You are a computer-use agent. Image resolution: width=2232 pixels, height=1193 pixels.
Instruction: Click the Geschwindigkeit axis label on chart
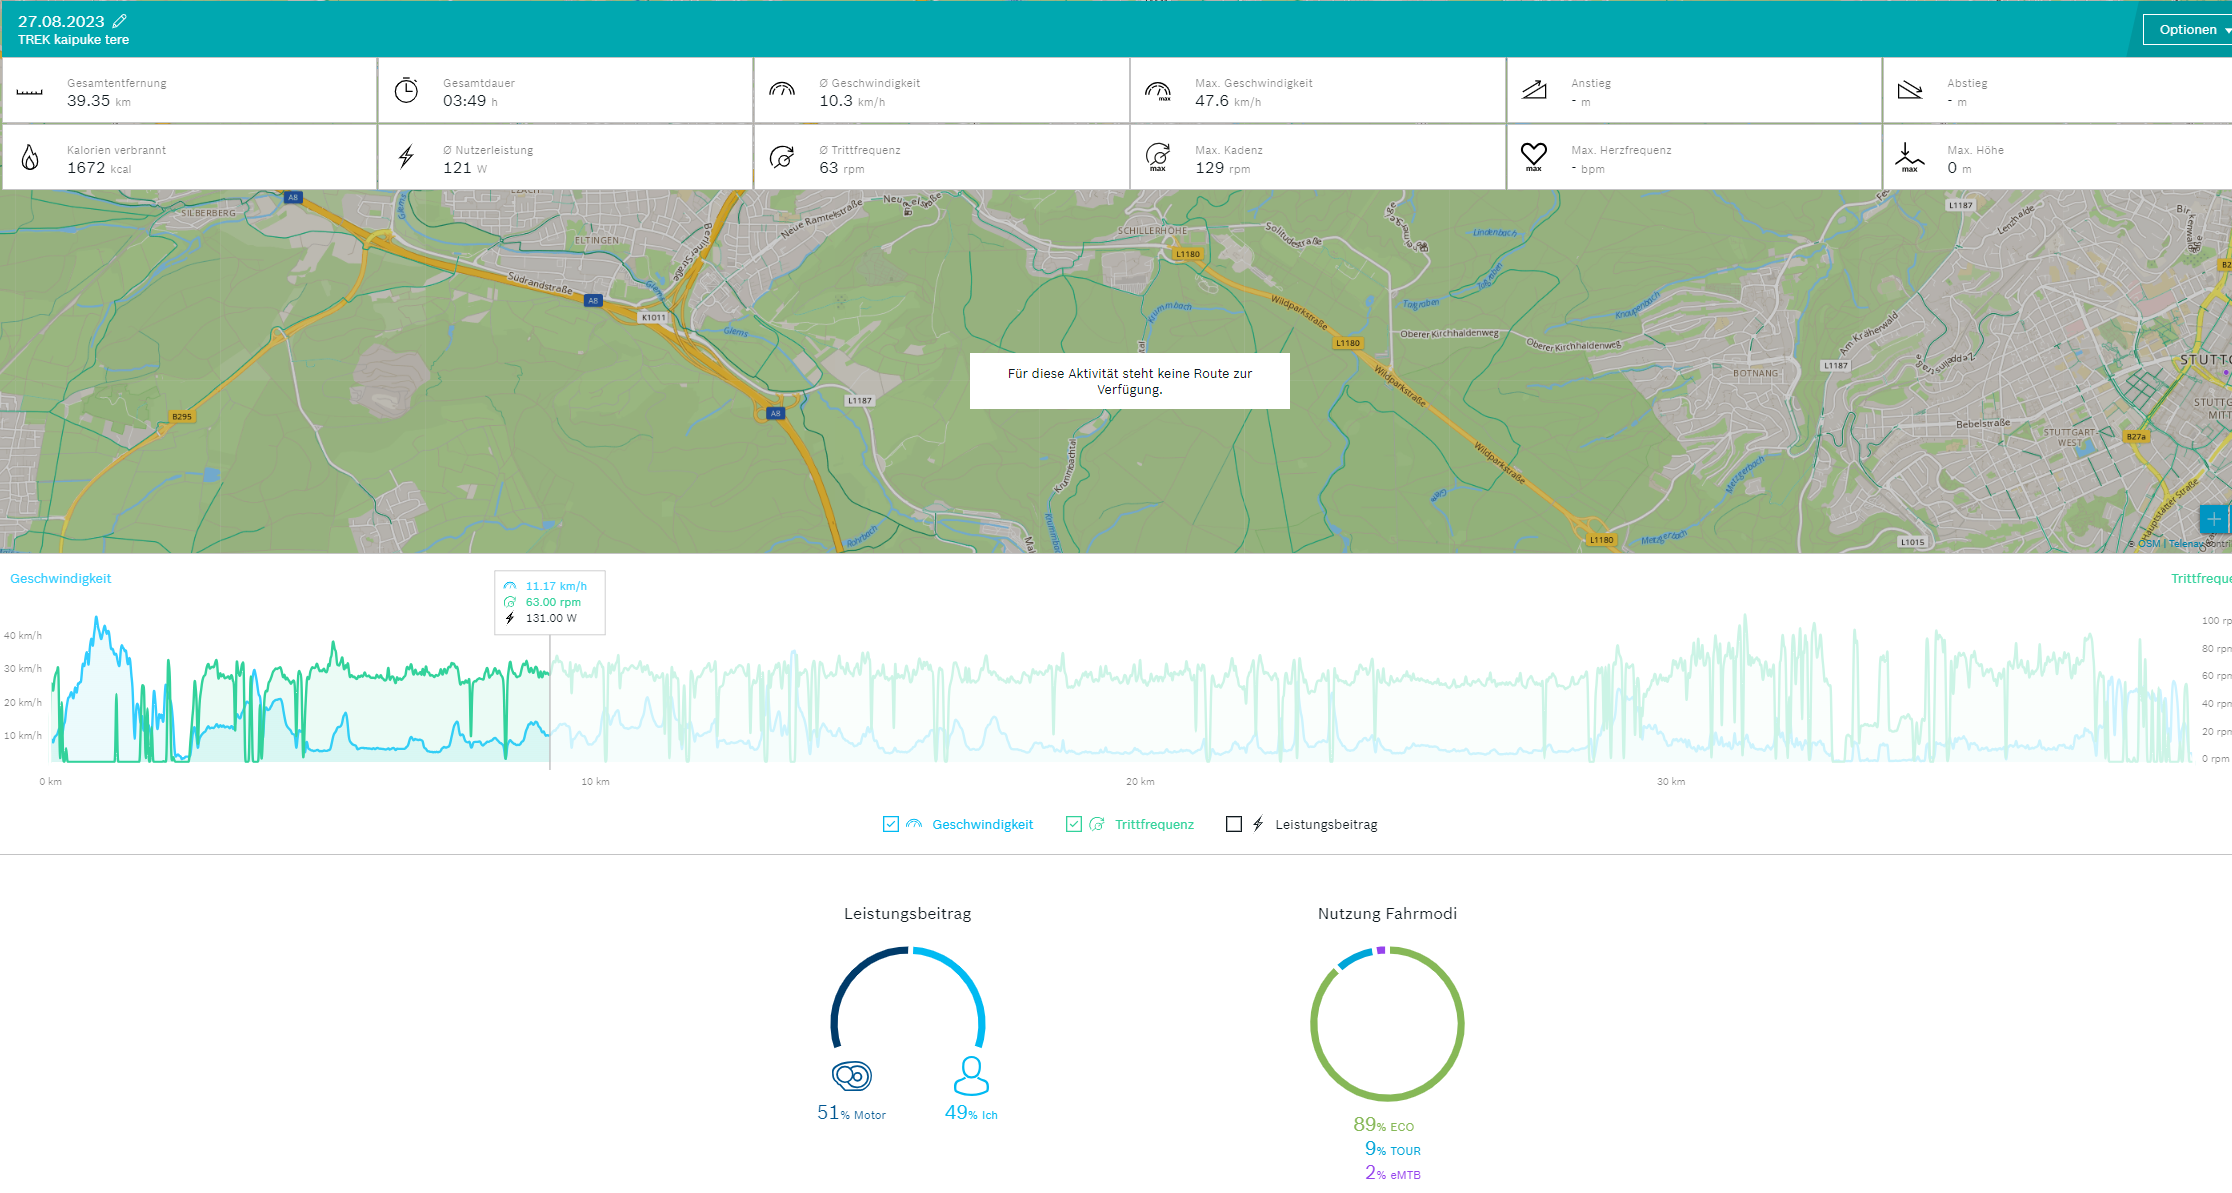coord(61,578)
